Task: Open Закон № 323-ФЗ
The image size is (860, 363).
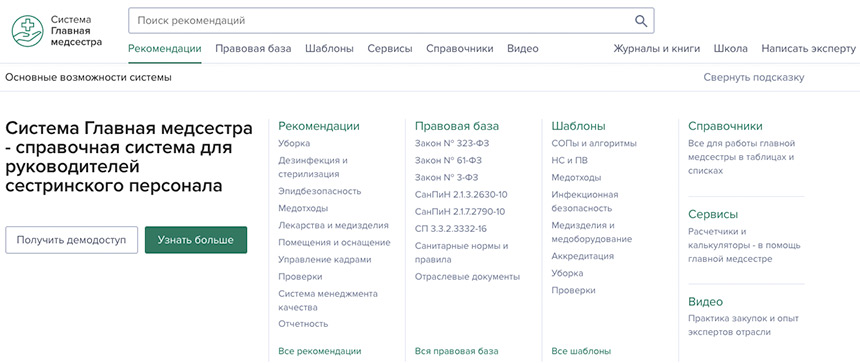Action: (x=452, y=143)
